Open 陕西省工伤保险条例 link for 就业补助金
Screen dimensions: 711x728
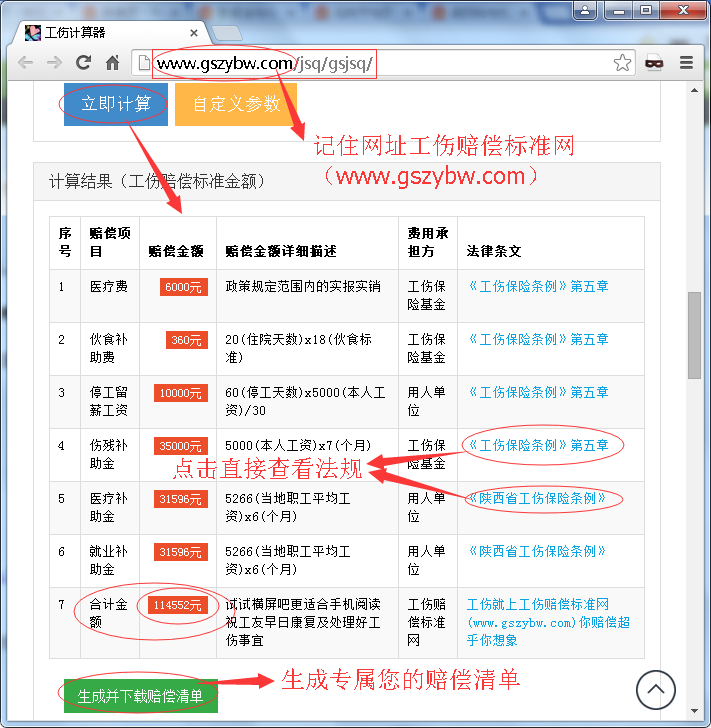[537, 551]
